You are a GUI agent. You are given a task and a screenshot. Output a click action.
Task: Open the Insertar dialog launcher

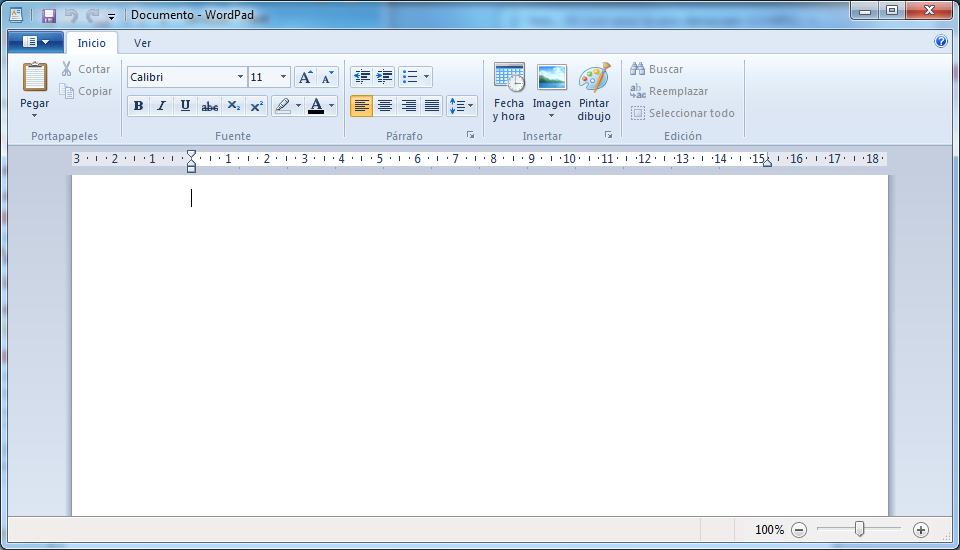pos(608,135)
